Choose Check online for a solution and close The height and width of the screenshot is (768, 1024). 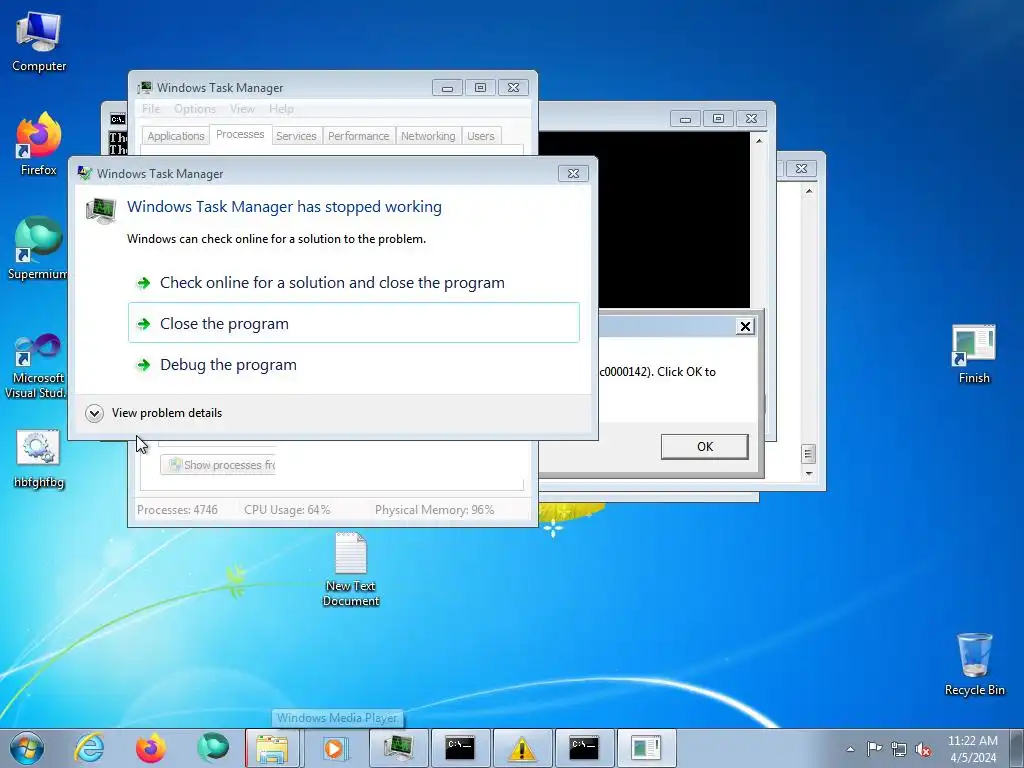coord(353,283)
